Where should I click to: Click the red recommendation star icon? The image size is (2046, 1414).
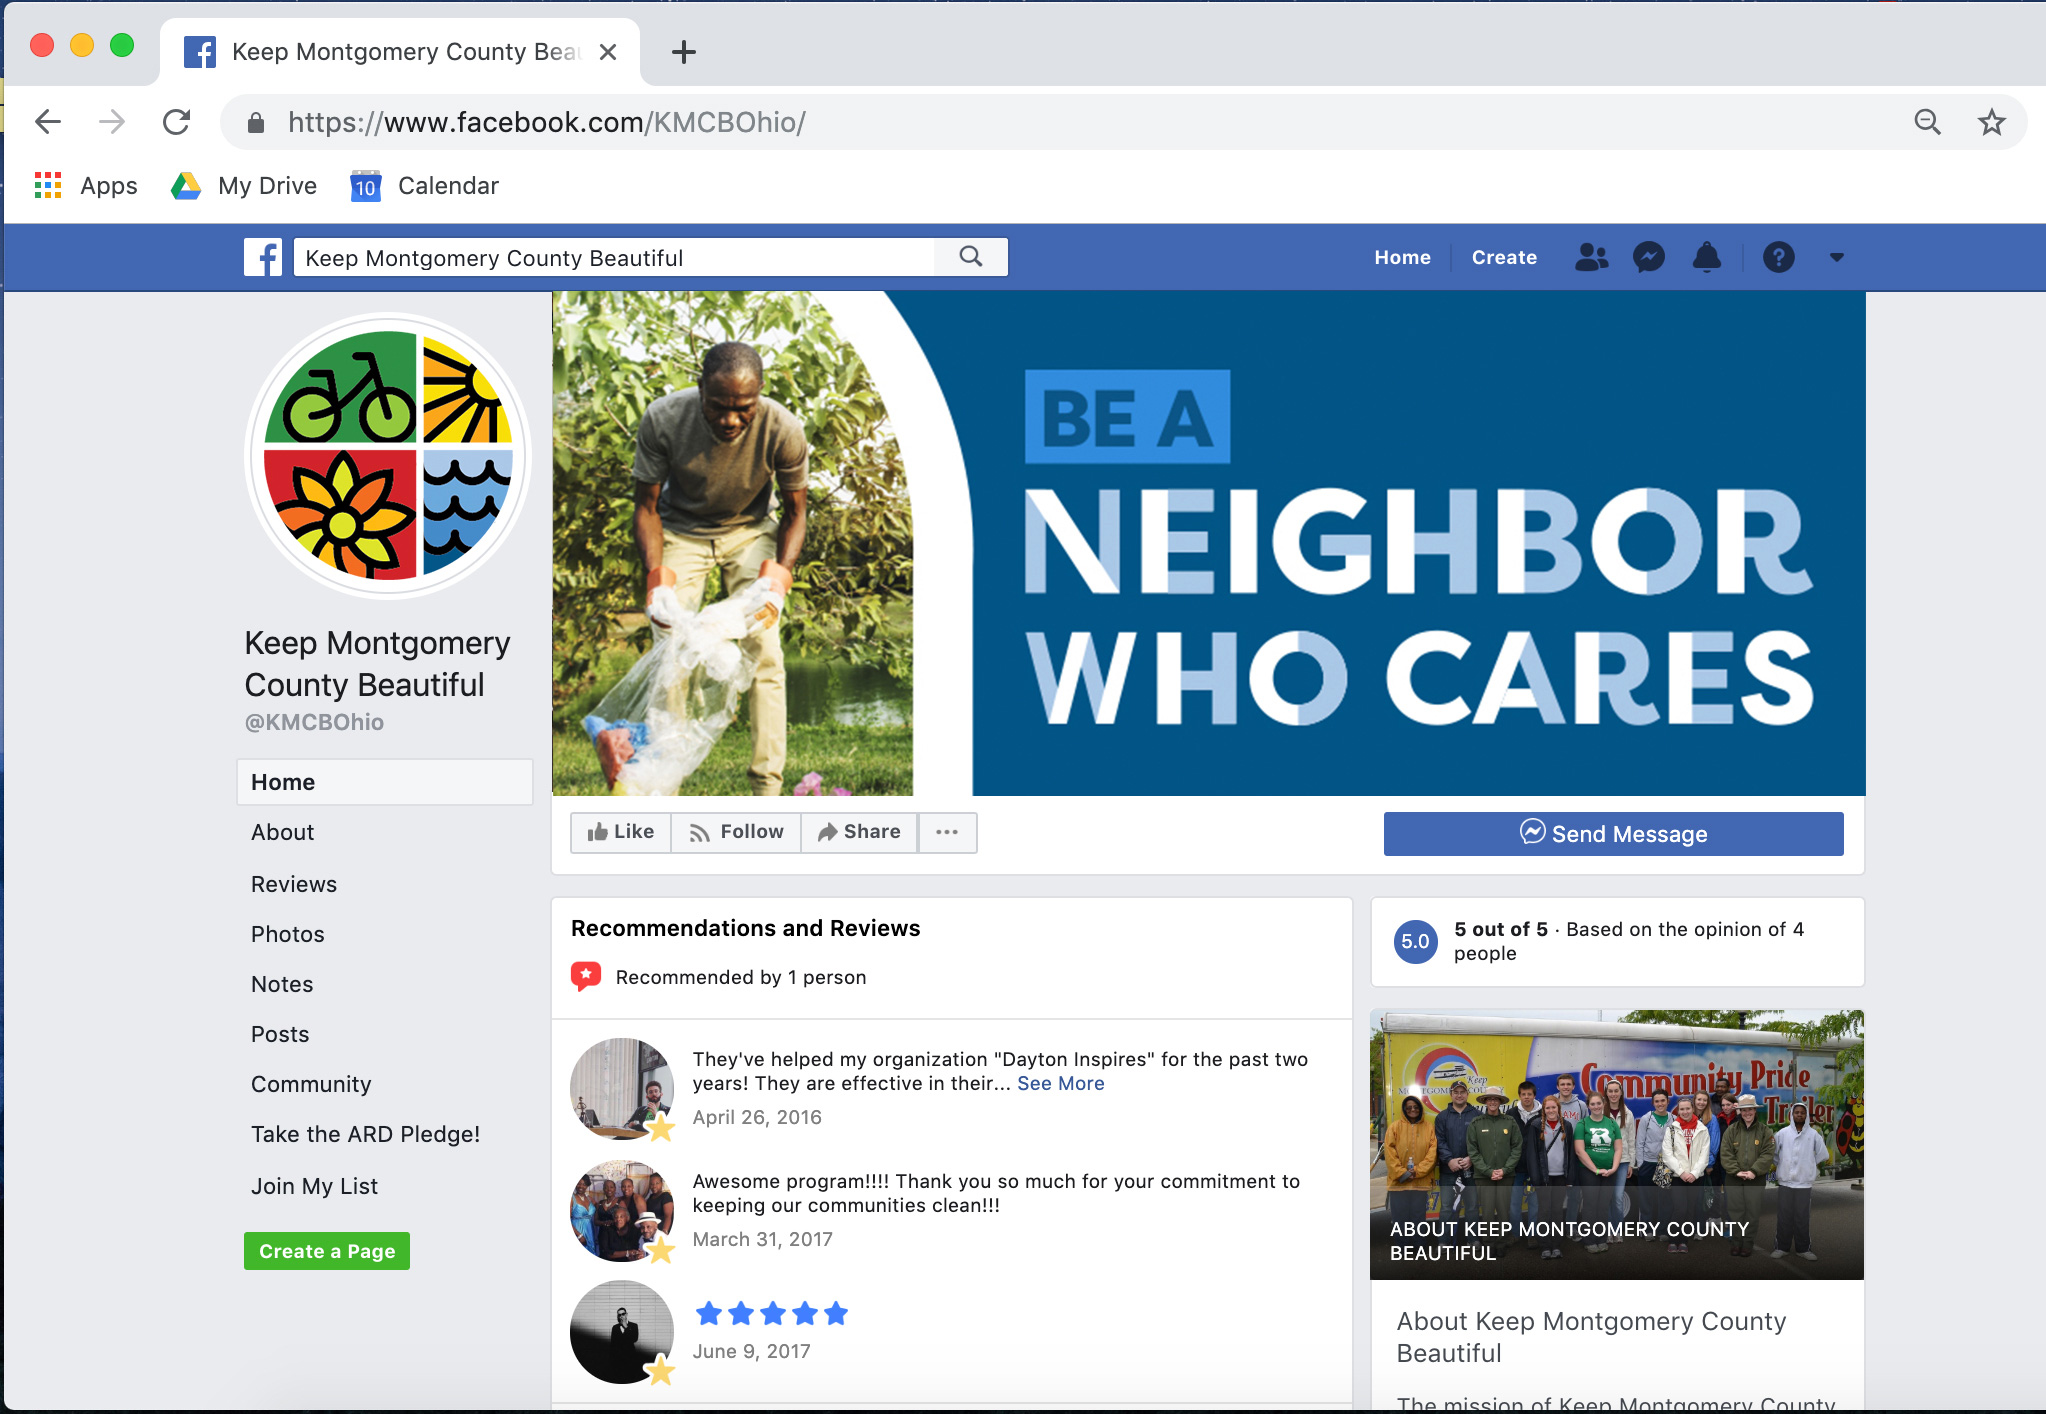[586, 976]
